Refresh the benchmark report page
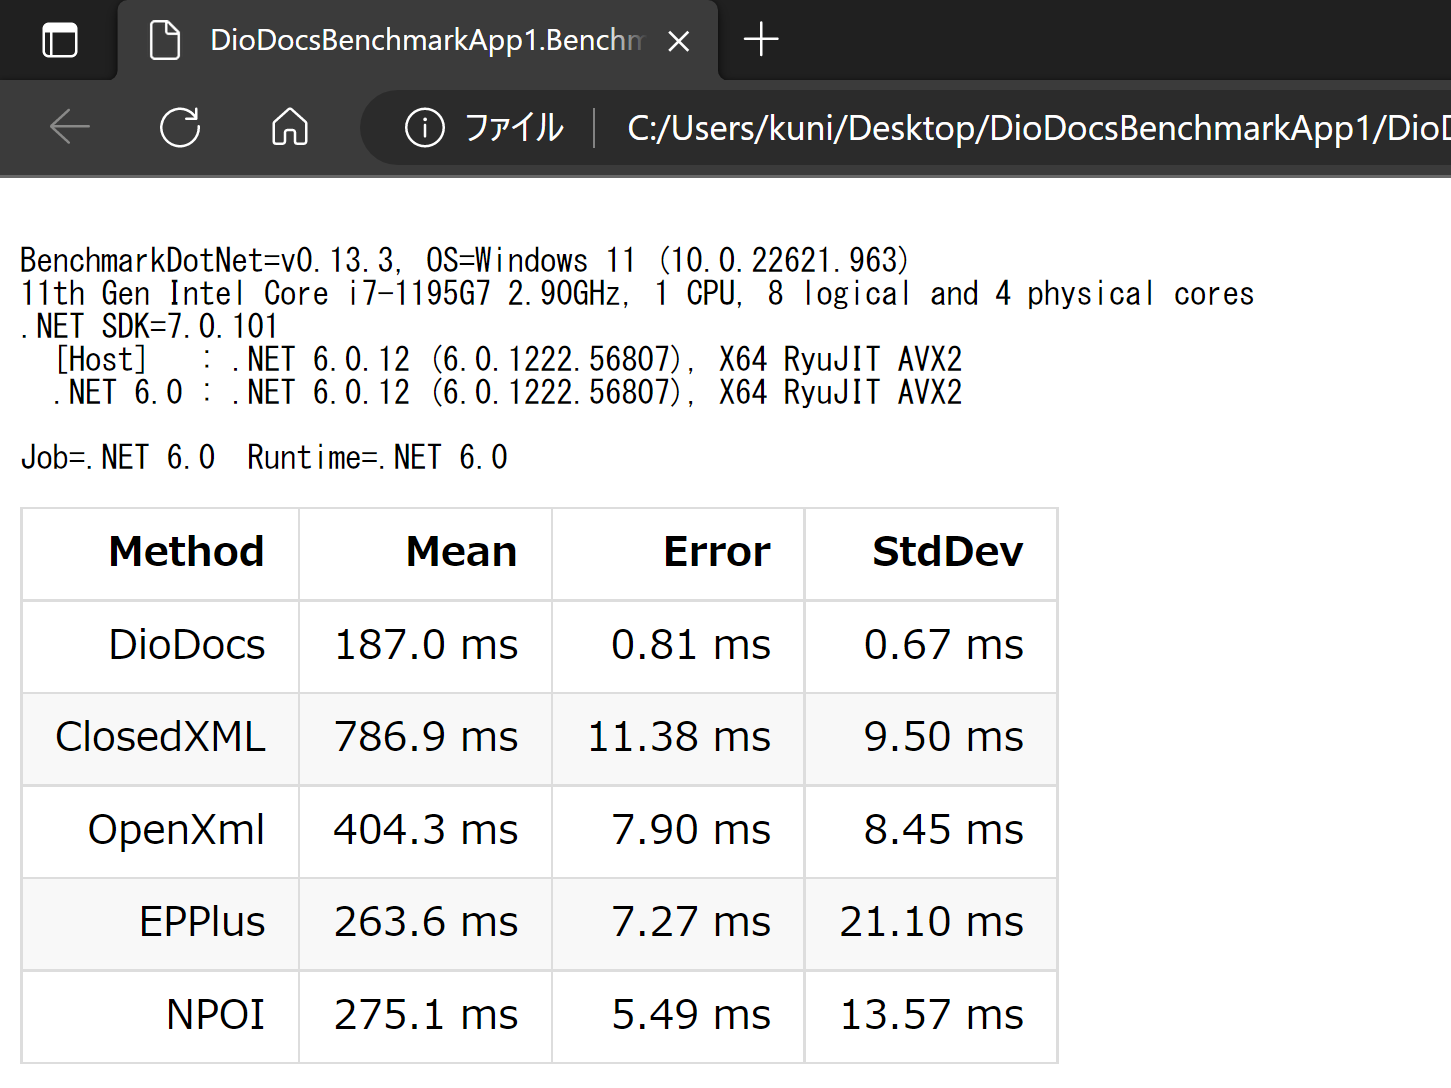The width and height of the screenshot is (1451, 1088). click(180, 127)
